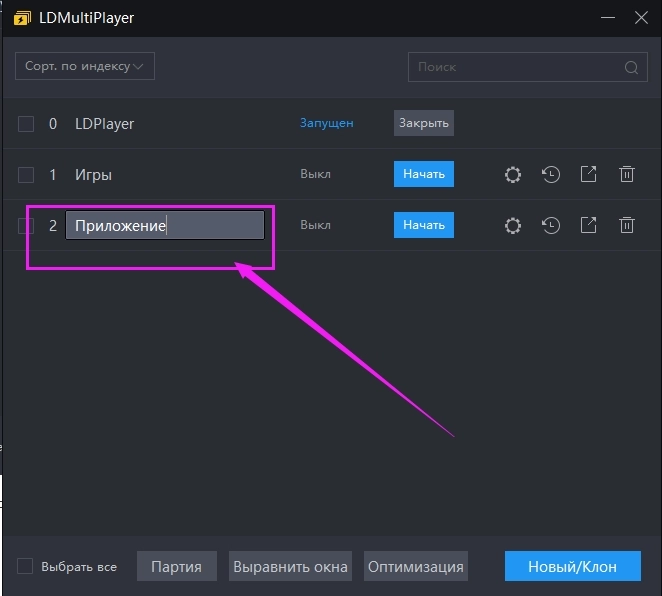
Task: Open backup/restore icon for the Игры instance
Action: click(x=551, y=175)
